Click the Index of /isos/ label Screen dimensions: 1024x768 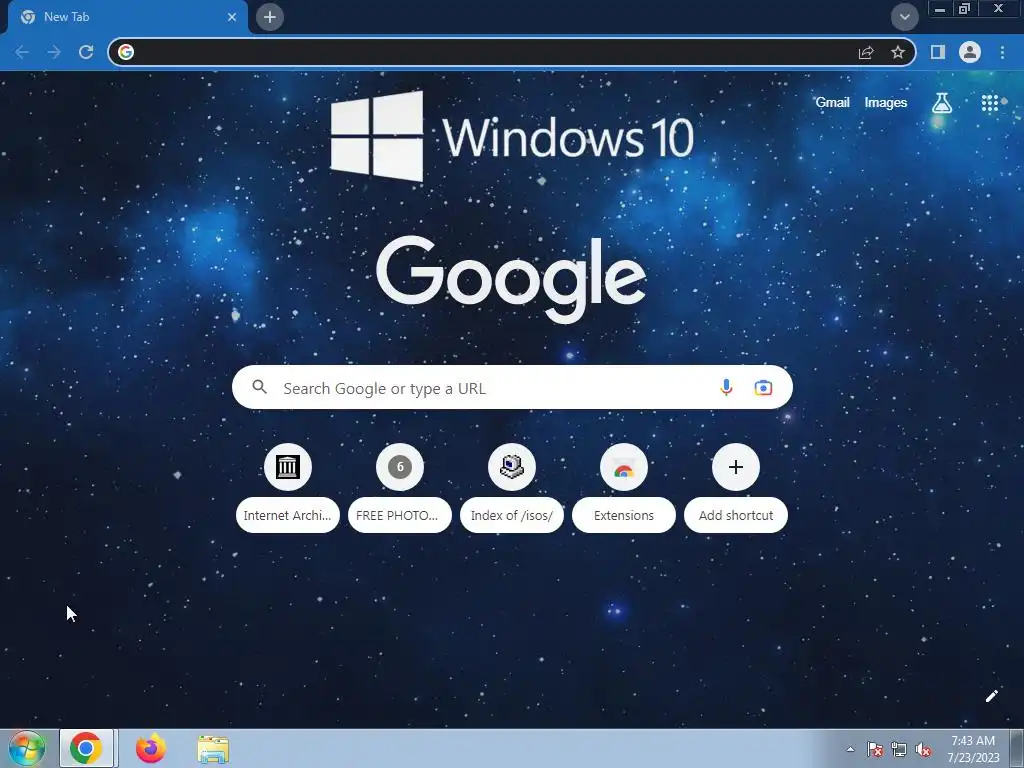512,515
